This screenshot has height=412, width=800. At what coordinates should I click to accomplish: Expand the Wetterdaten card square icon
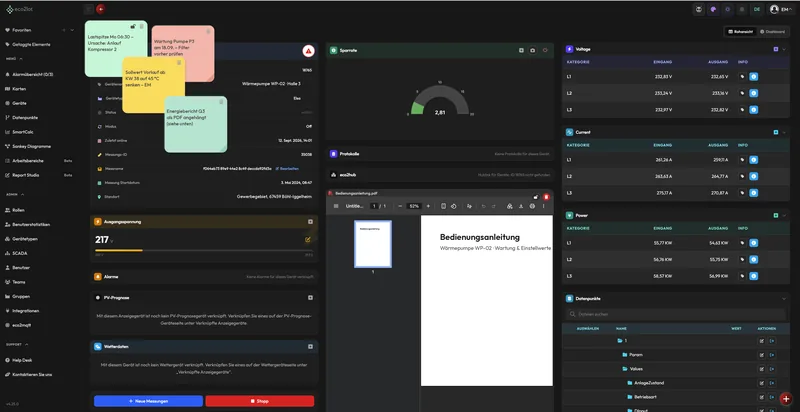310,347
